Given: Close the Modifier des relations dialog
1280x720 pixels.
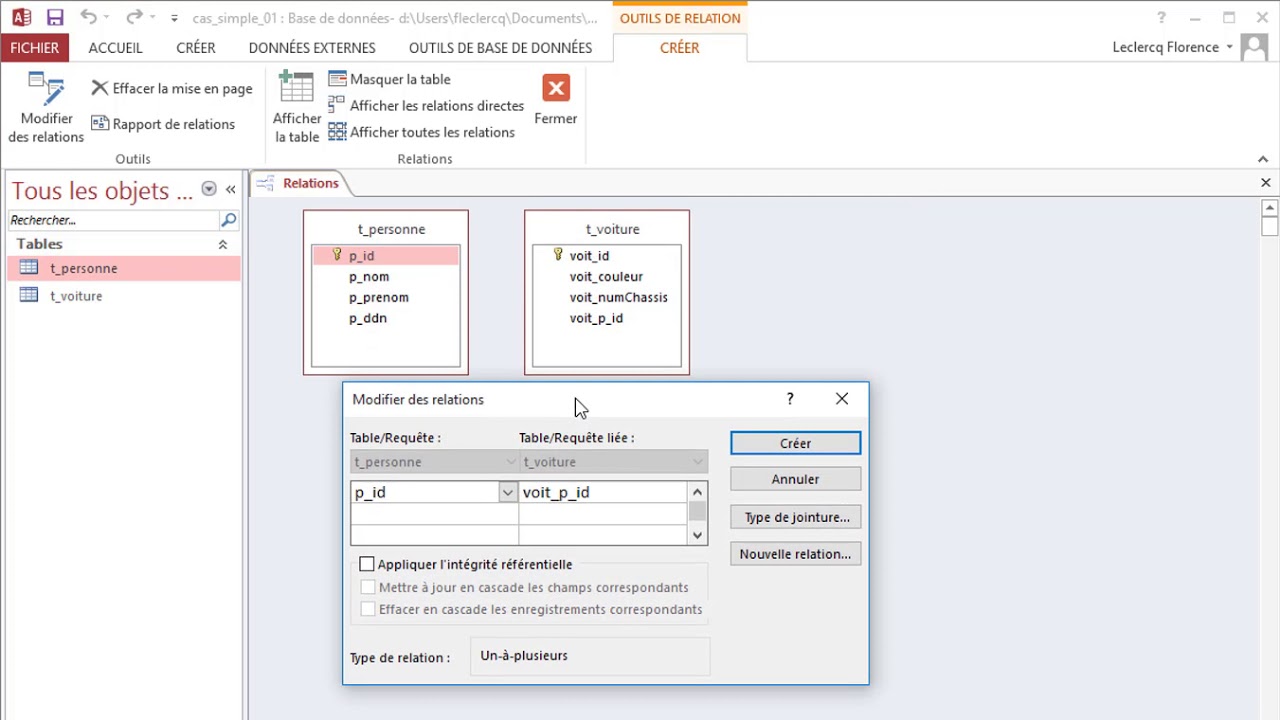Looking at the screenshot, I should 842,399.
